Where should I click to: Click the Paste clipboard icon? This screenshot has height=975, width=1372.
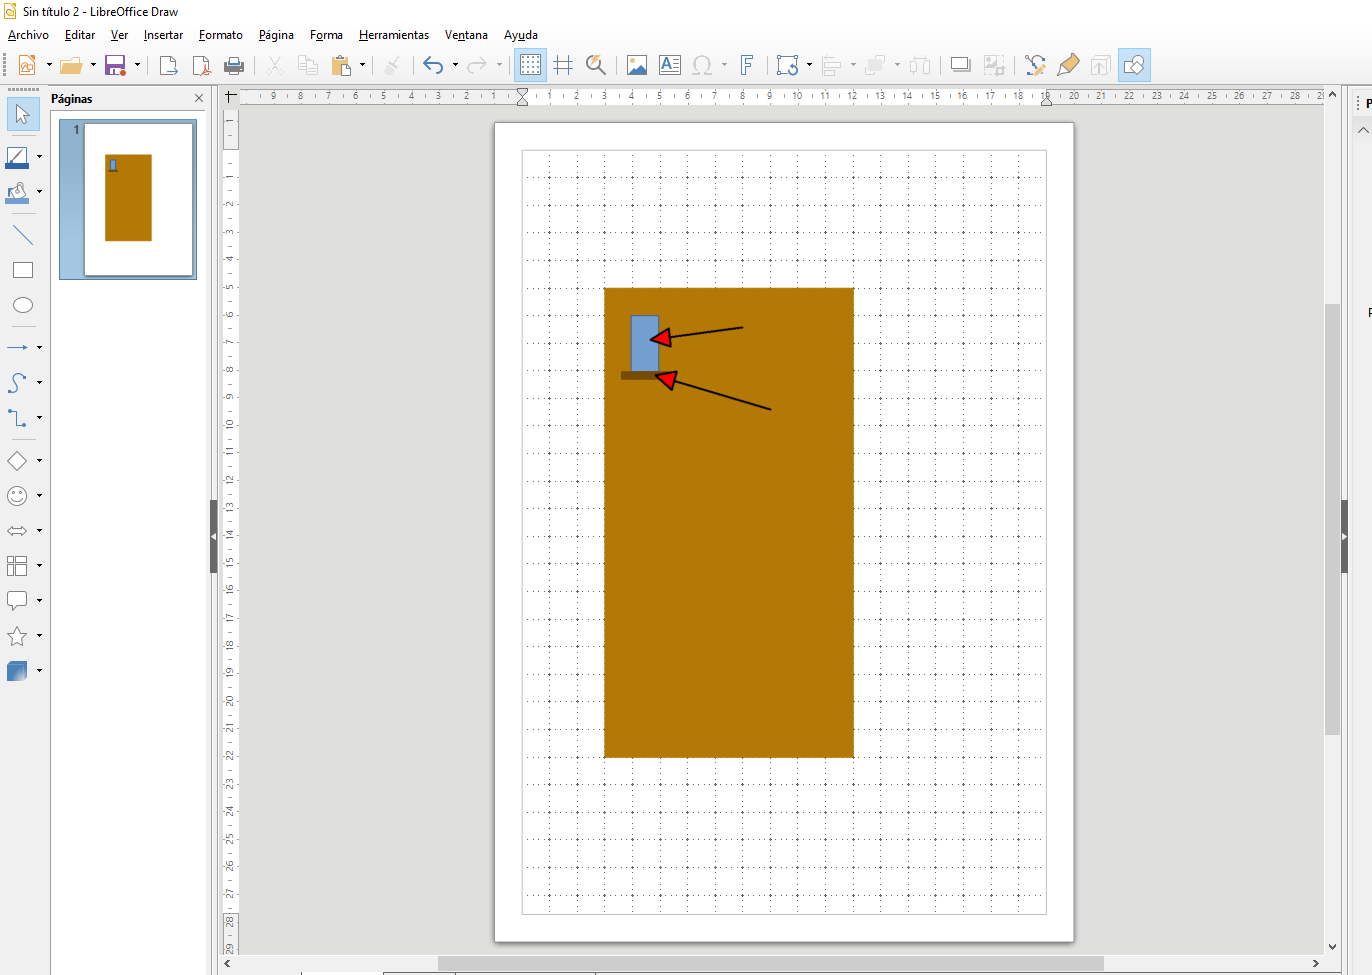coord(341,65)
